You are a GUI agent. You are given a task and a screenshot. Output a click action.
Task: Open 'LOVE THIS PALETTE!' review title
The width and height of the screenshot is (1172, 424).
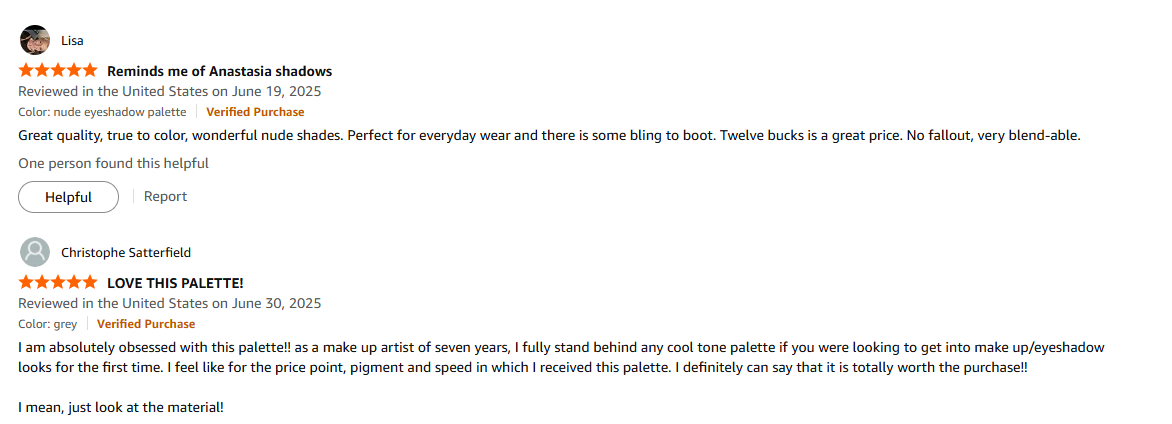click(175, 283)
